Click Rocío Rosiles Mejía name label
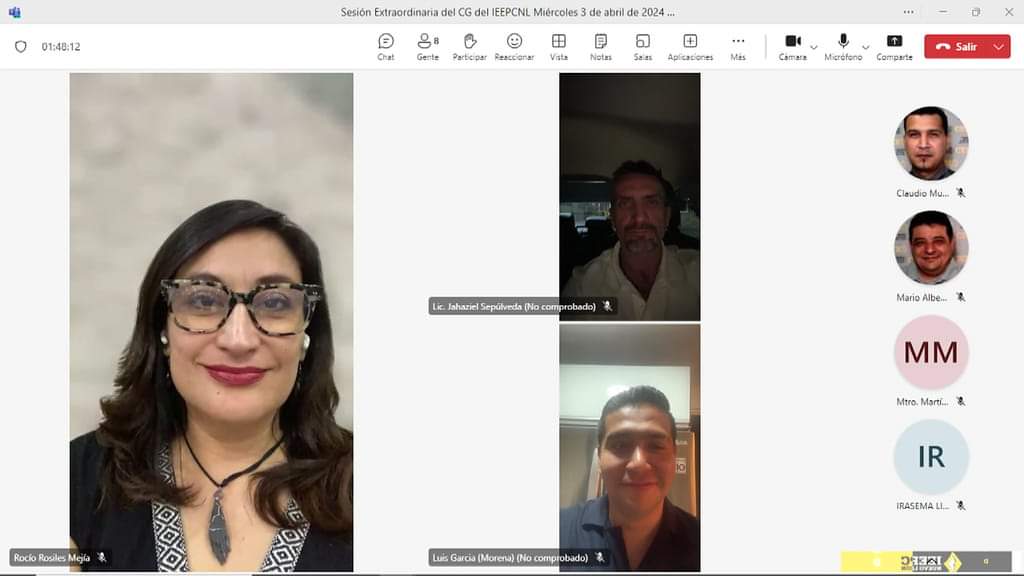Screen dimensions: 1024x576 point(52,558)
